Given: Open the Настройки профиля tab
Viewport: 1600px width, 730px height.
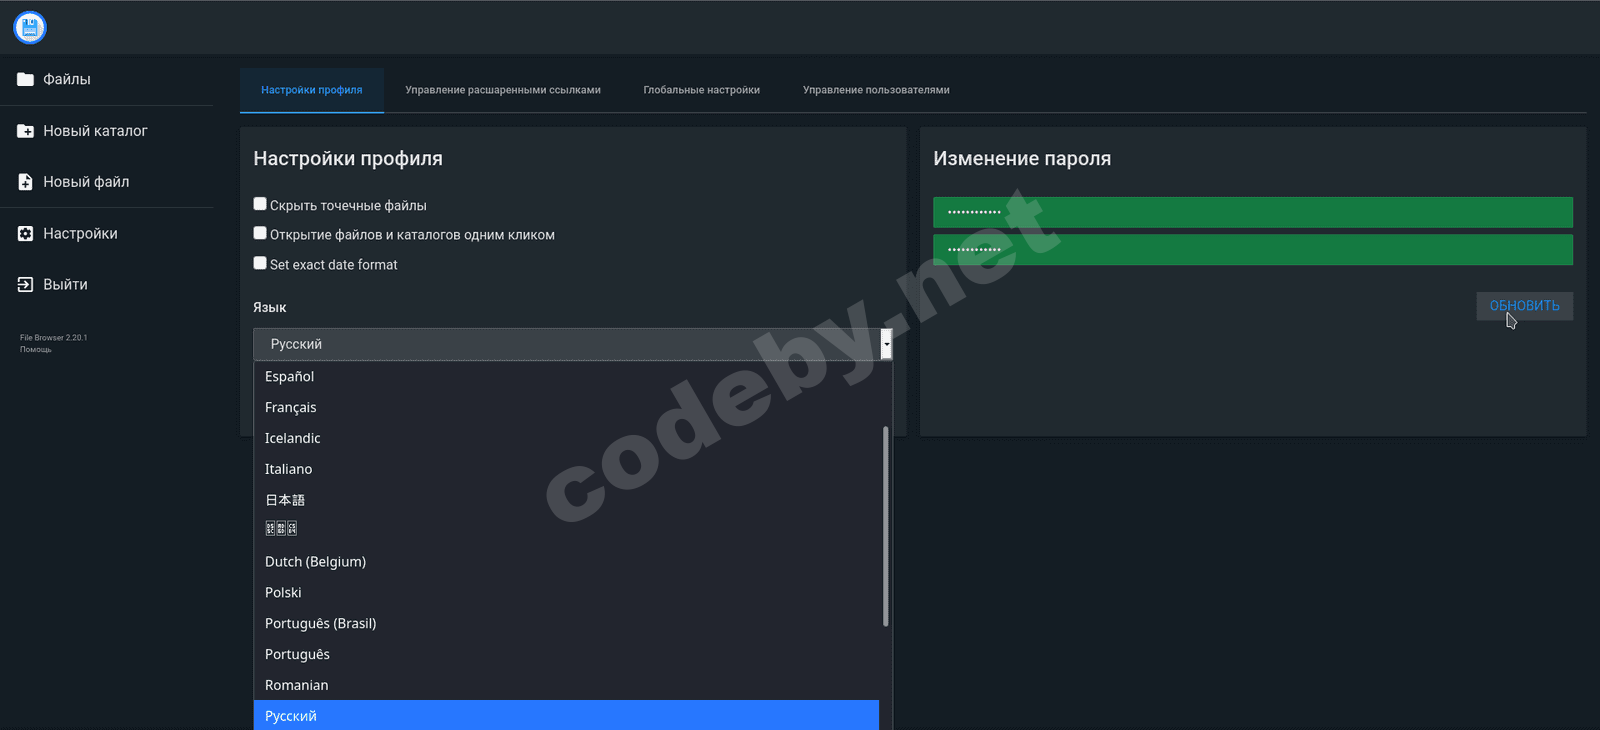Looking at the screenshot, I should [312, 90].
